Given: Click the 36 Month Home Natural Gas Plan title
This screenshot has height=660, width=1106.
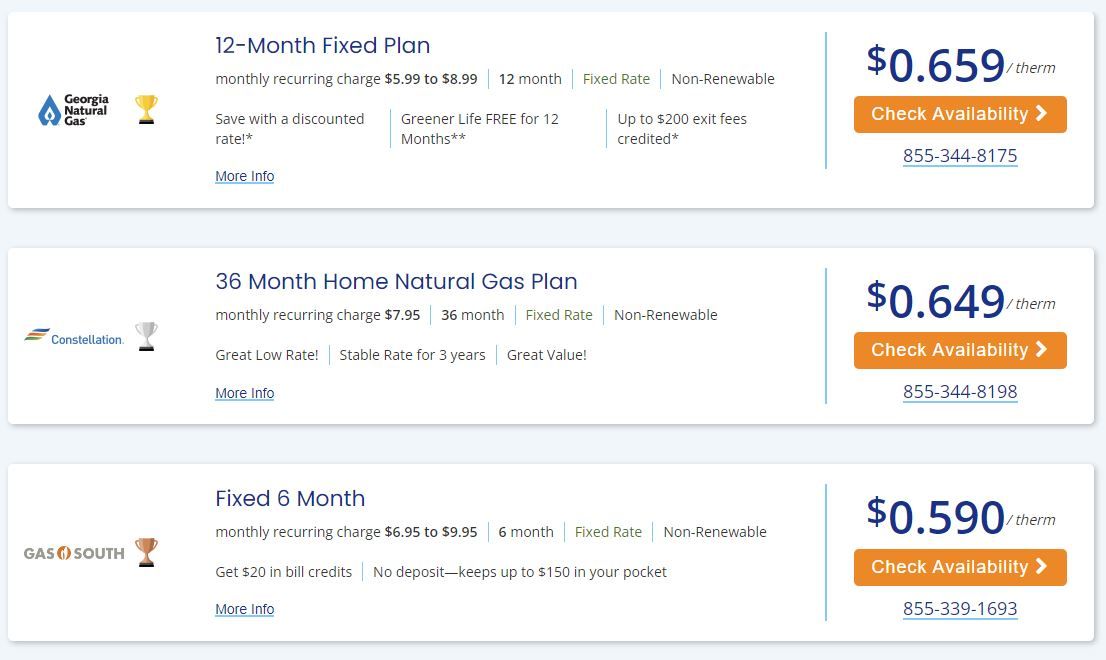Looking at the screenshot, I should click(396, 282).
